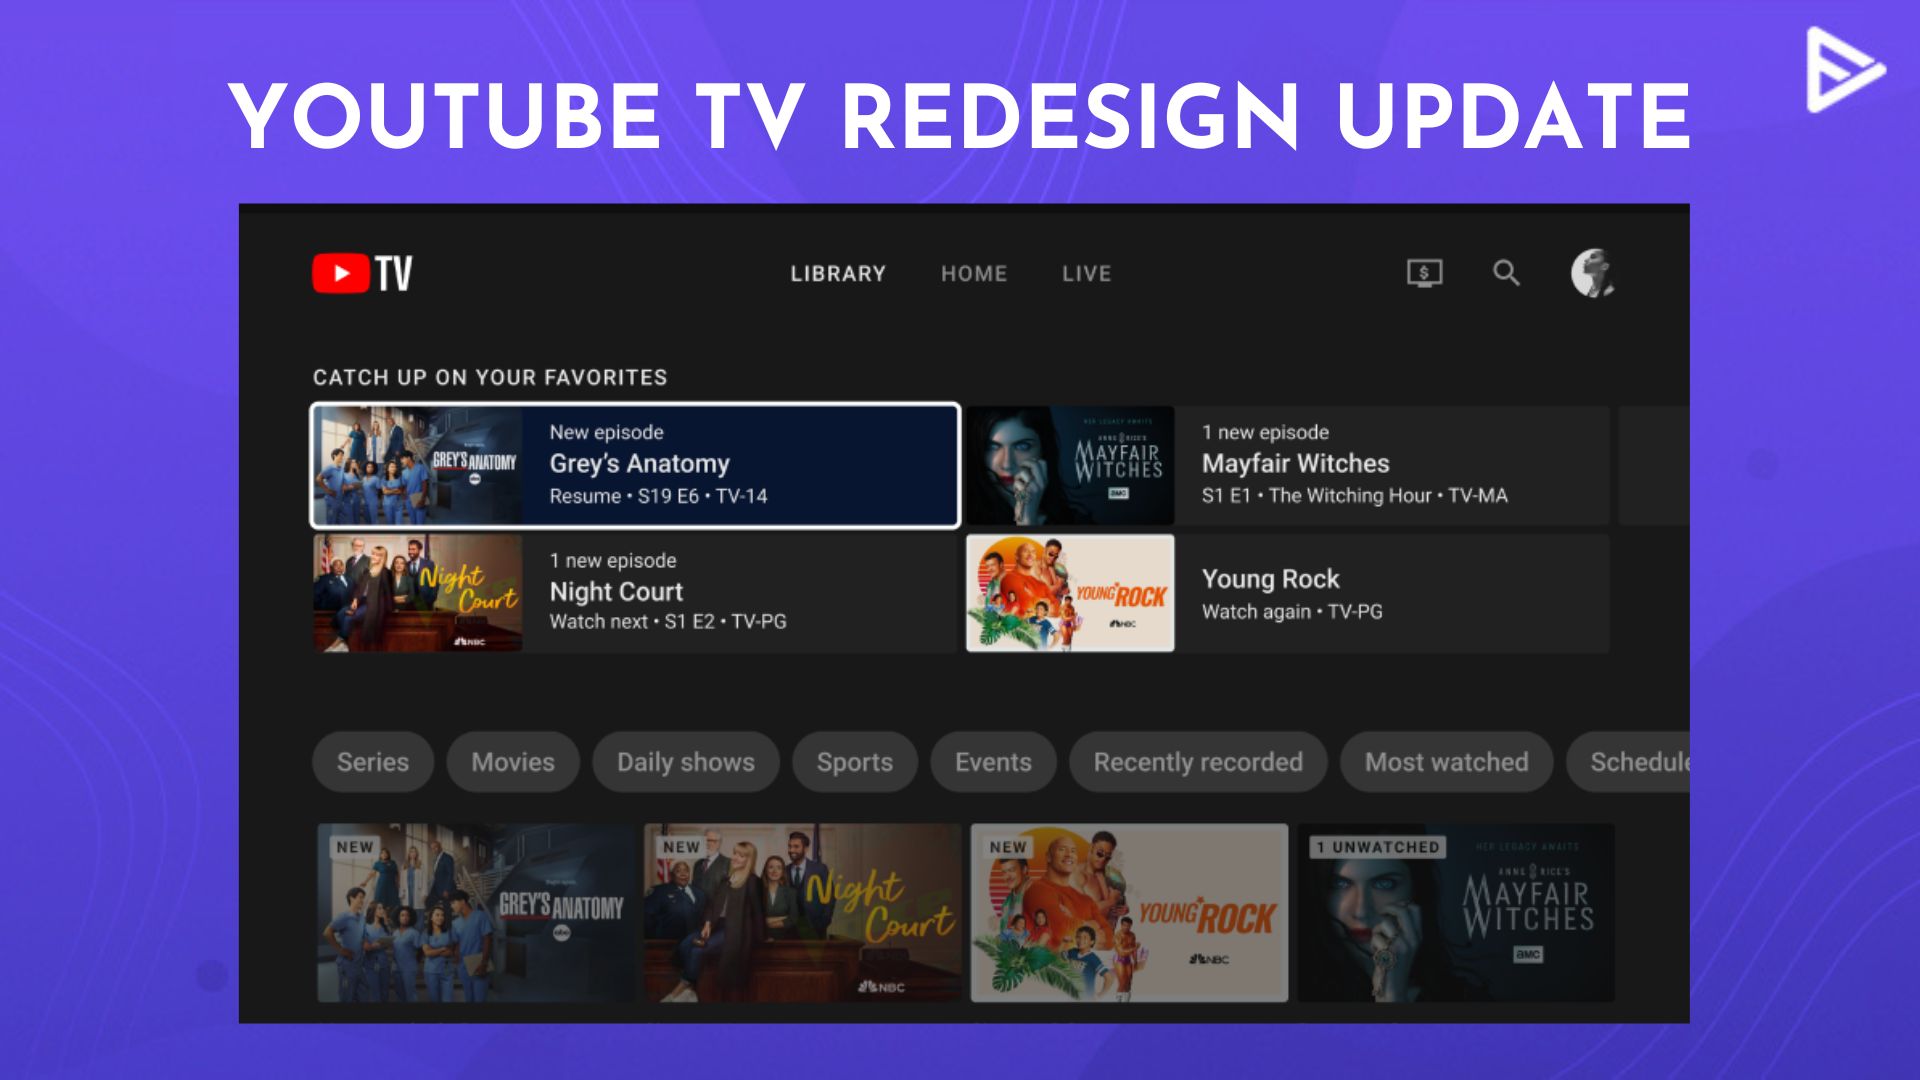The height and width of the screenshot is (1080, 1920).
Task: Open Night Court library thumbnail marked NEW
Action: pos(802,913)
